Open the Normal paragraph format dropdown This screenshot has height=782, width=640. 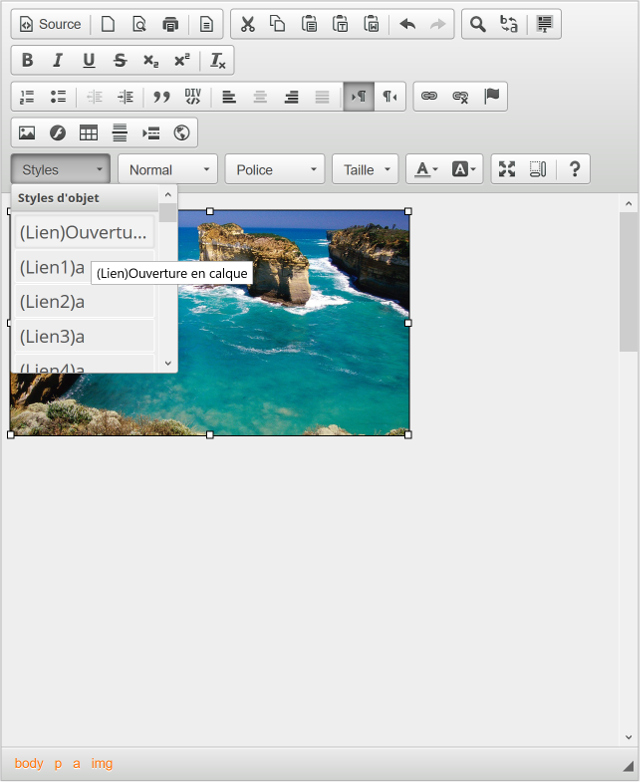pos(168,169)
